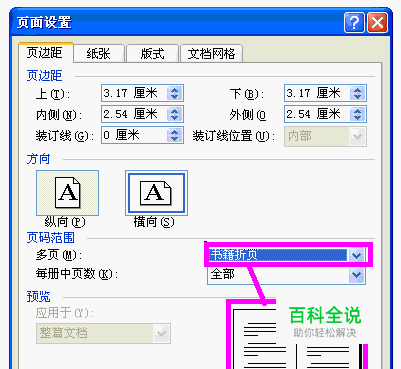401x369 pixels.
Task: Click the 装订线位置(U) label
Action: 234,136
